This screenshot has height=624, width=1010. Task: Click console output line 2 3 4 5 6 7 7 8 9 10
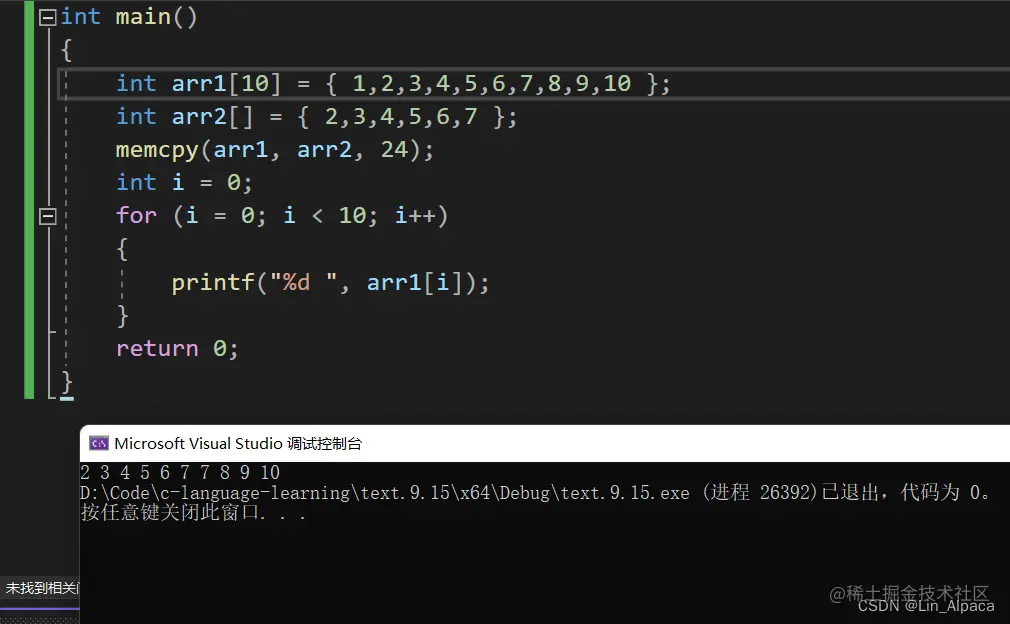(180, 473)
